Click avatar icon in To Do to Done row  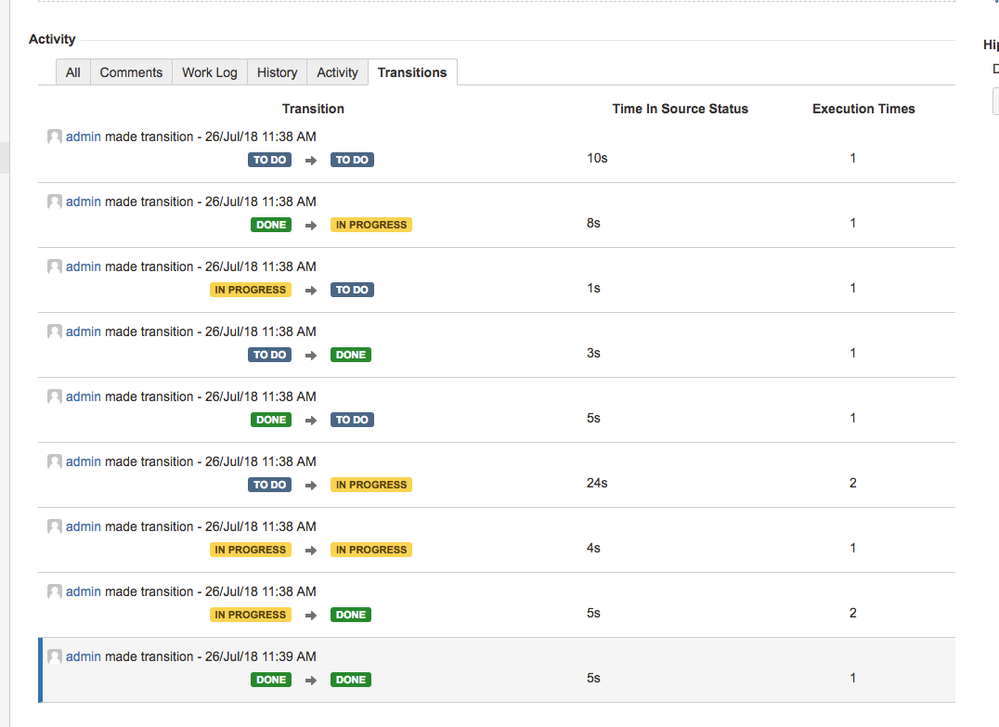[54, 331]
